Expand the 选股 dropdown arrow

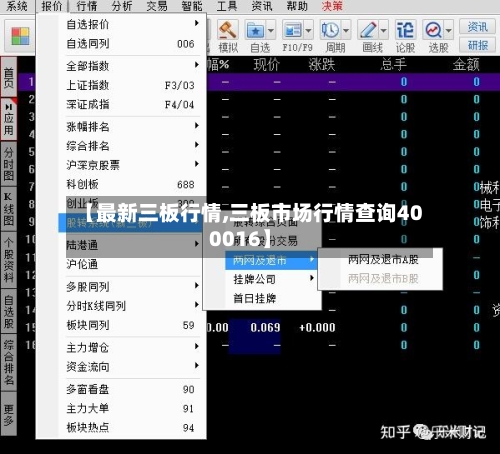pos(449,31)
